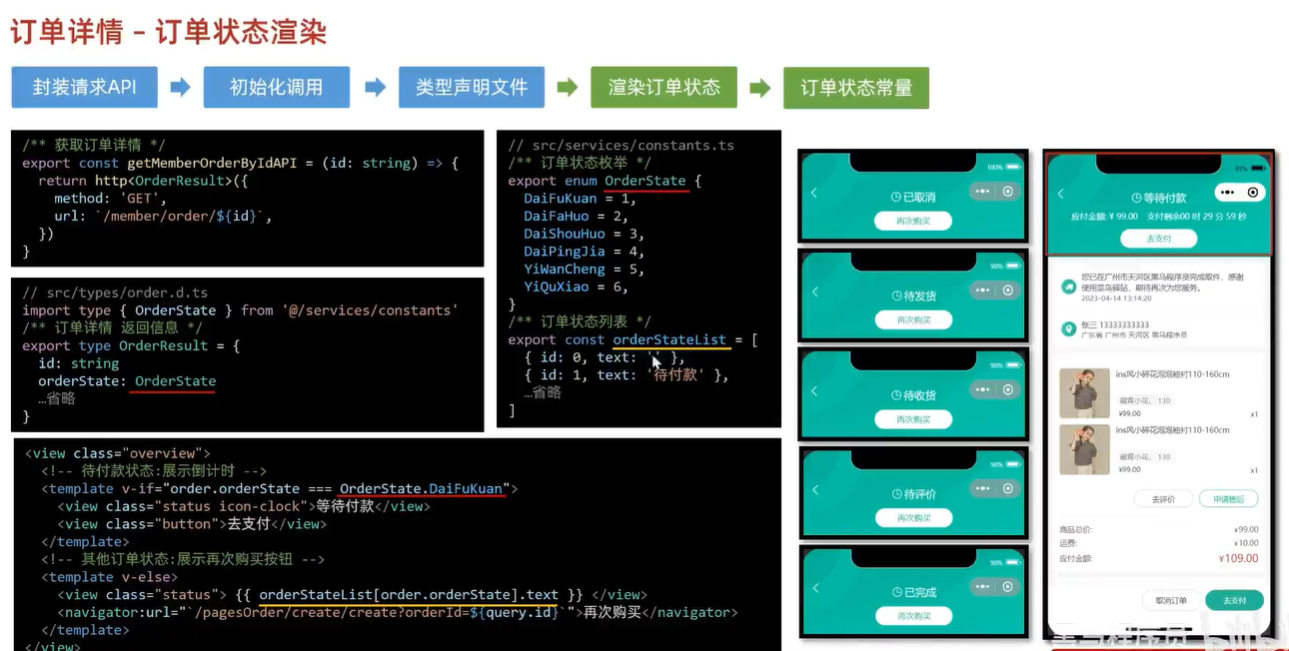The image size is (1289, 651).
Task: Tap the back arrow in the 已完成 phone header
Action: [x=814, y=587]
